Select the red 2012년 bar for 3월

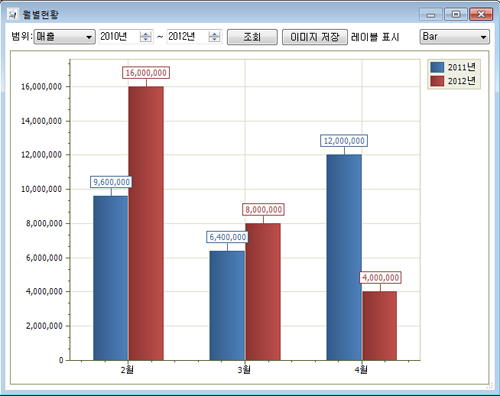pos(263,292)
